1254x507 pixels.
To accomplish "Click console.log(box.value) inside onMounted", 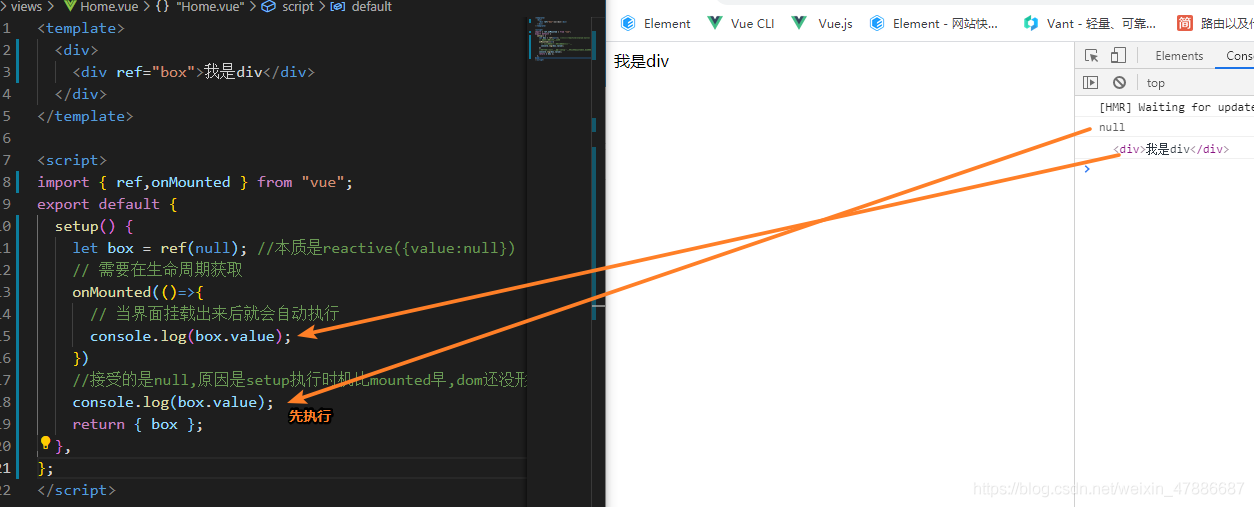I will tap(190, 336).
